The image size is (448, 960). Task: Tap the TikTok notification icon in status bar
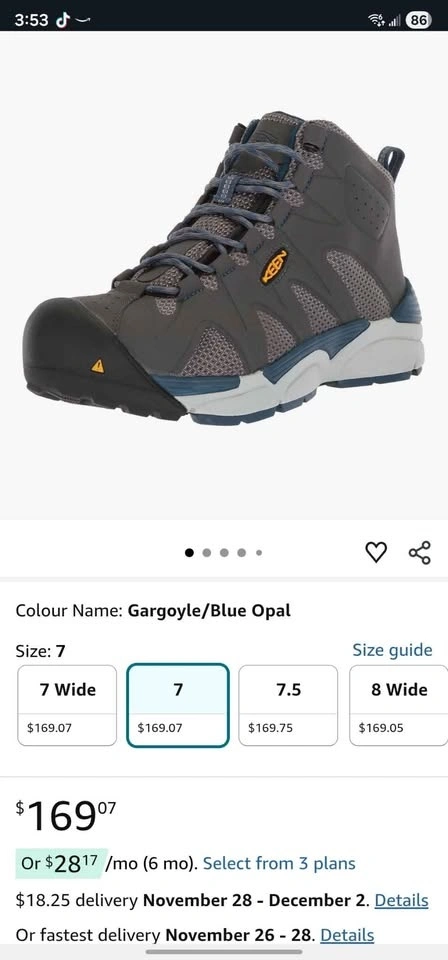(x=62, y=20)
